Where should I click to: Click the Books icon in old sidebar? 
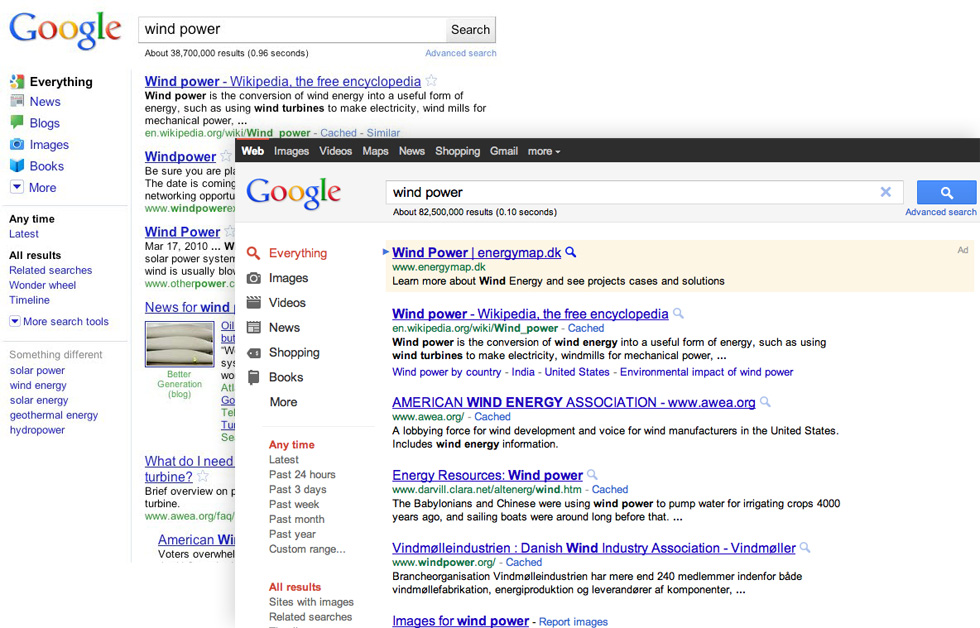pyautogui.click(x=17, y=166)
